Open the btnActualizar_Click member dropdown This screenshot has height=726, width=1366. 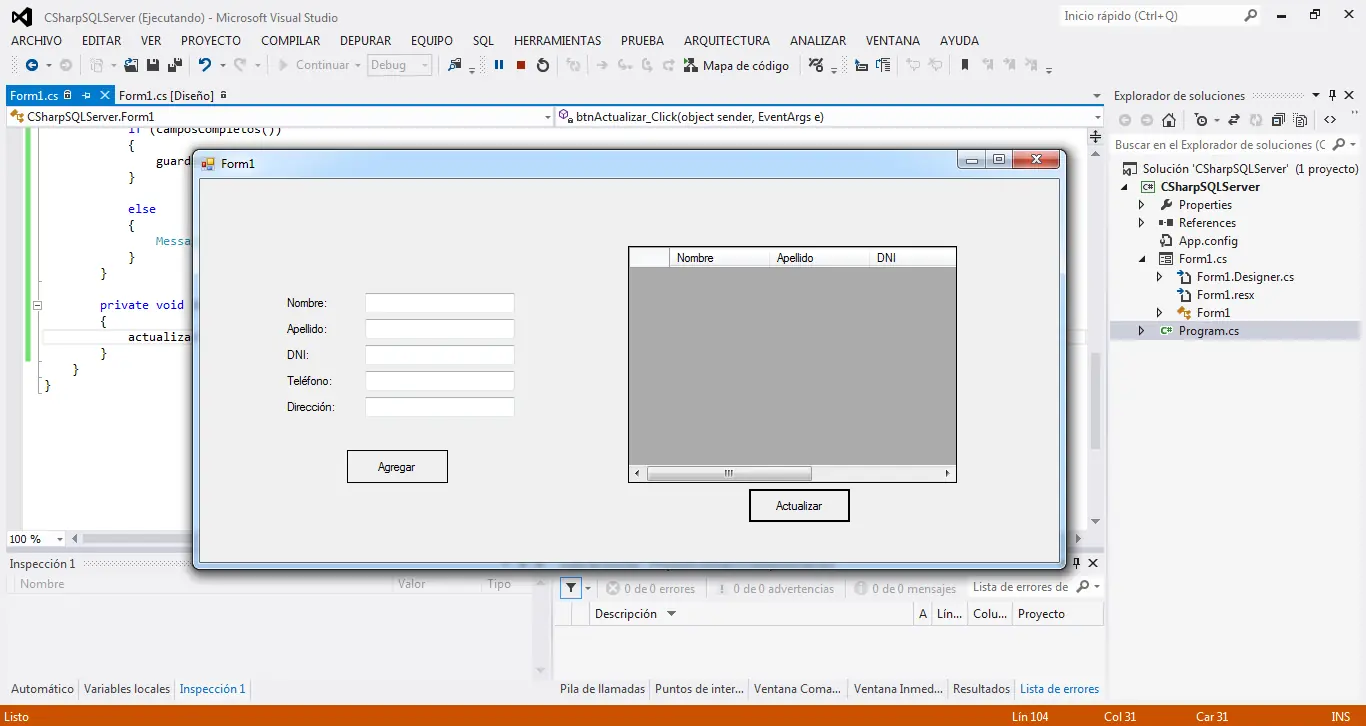(1098, 117)
